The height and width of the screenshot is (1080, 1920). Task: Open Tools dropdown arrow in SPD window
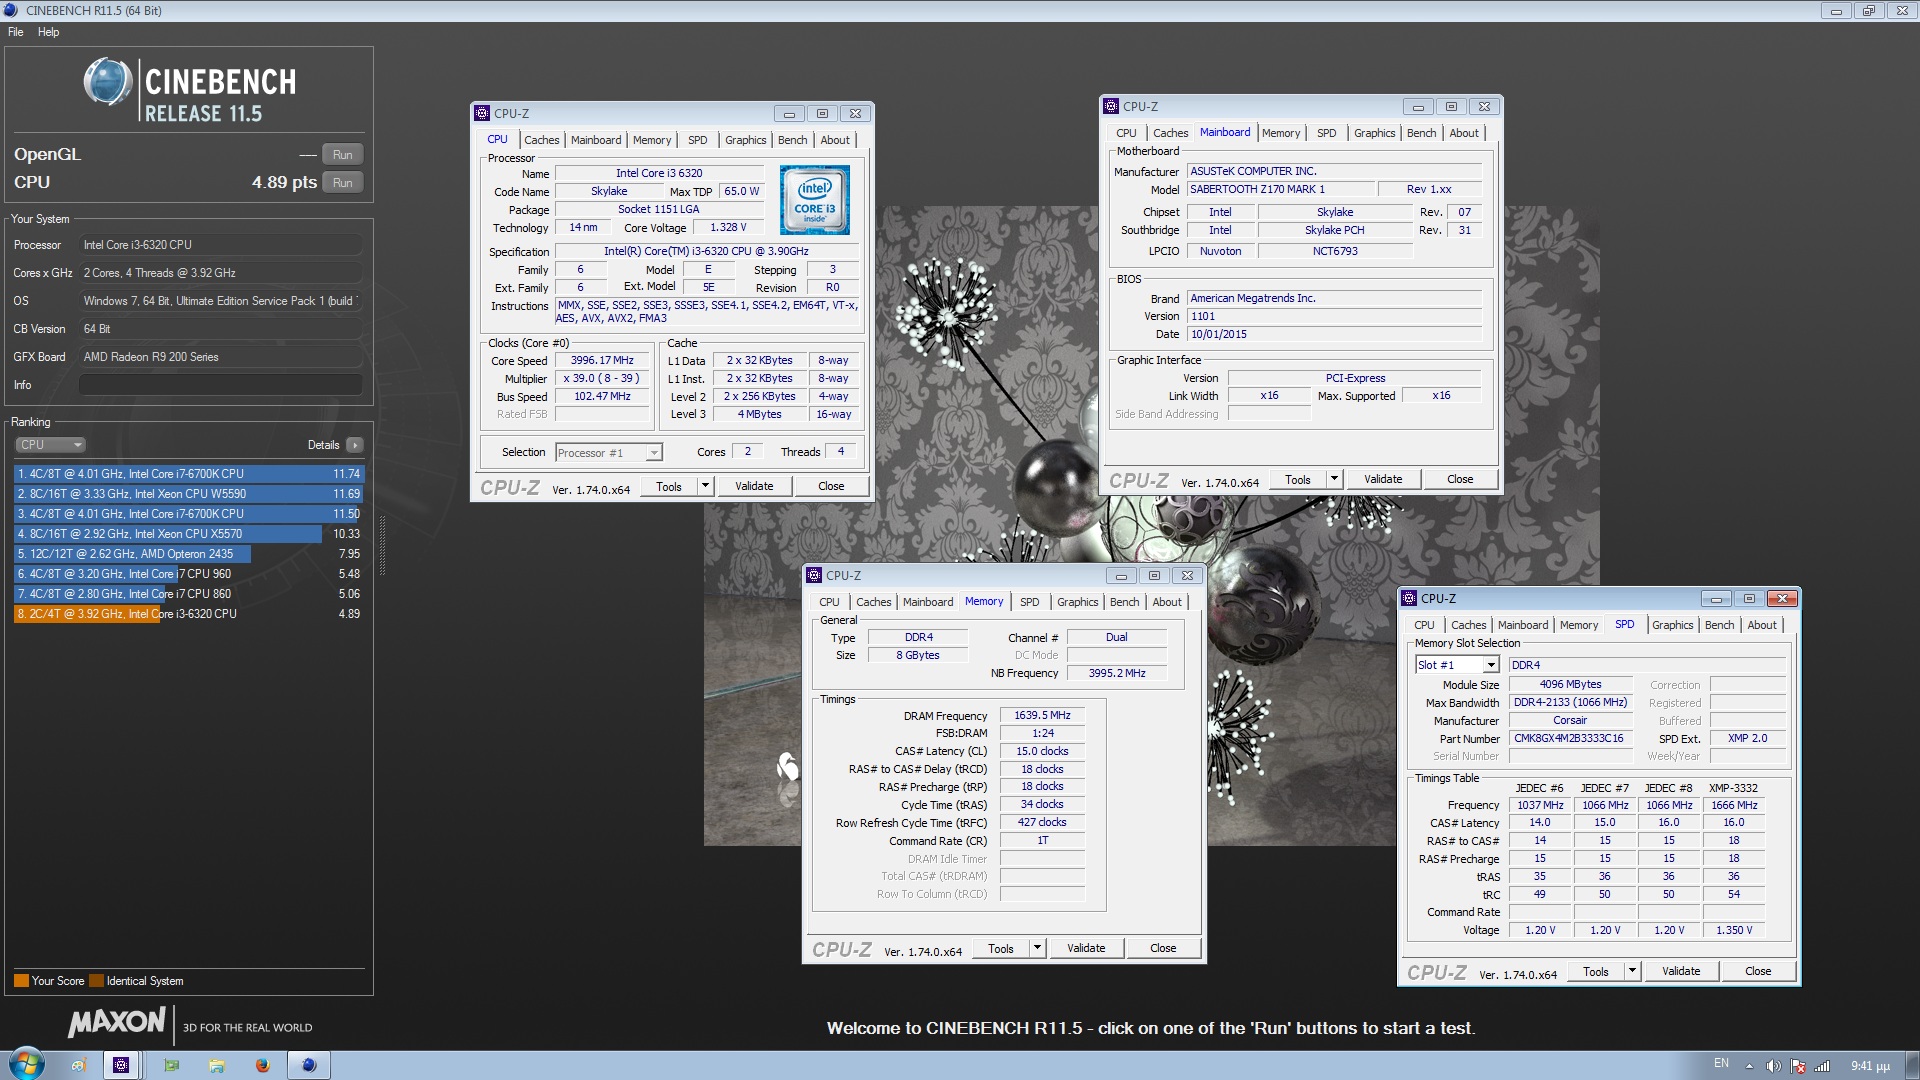[1632, 971]
